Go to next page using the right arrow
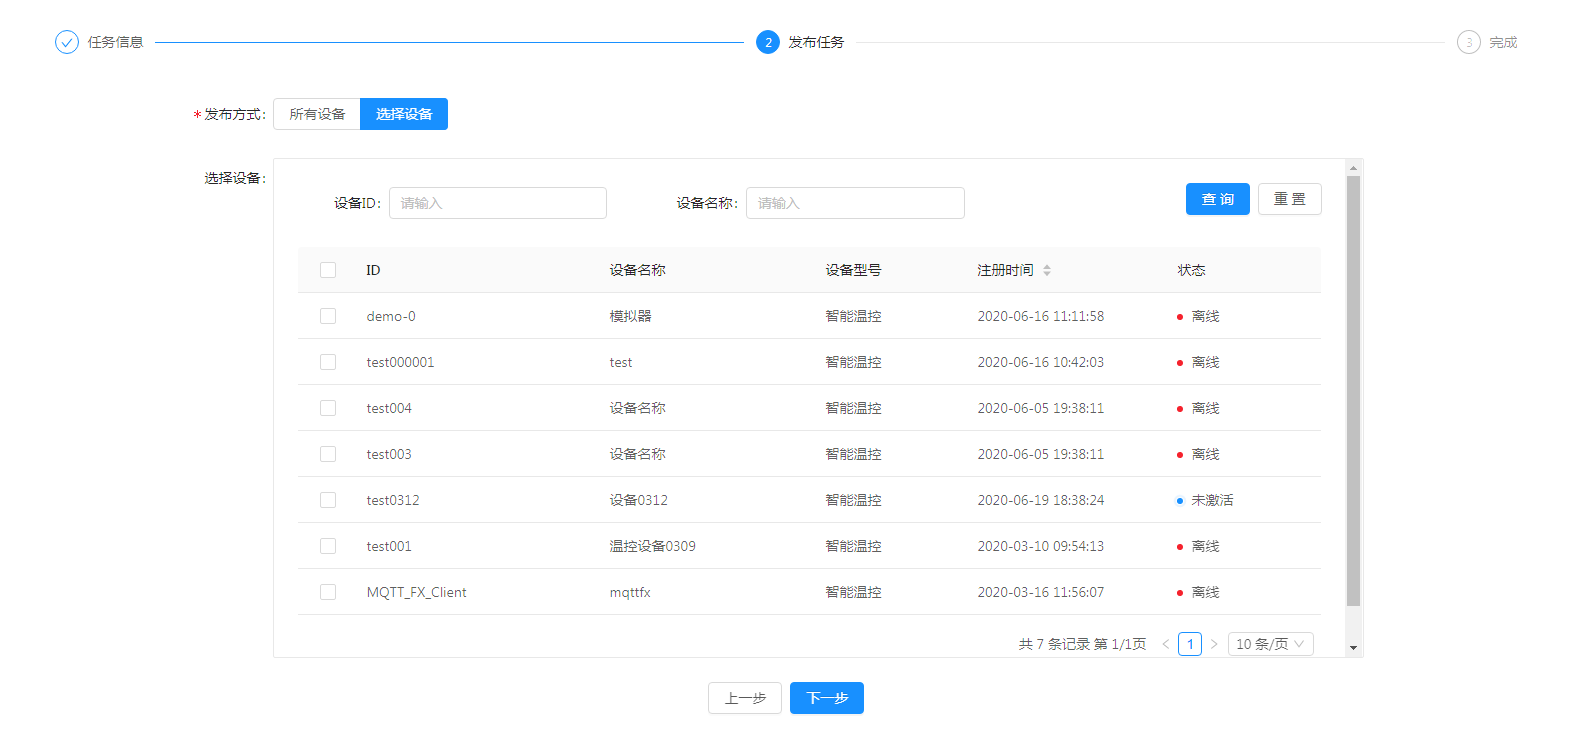The width and height of the screenshot is (1572, 729). pos(1214,644)
